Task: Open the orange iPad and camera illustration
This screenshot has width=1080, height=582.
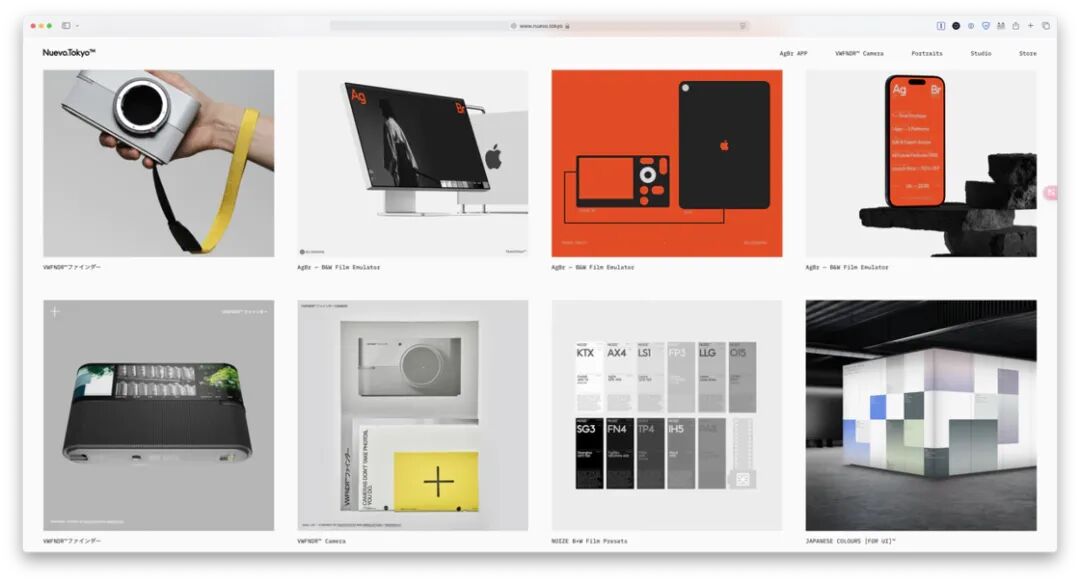Action: coord(667,163)
